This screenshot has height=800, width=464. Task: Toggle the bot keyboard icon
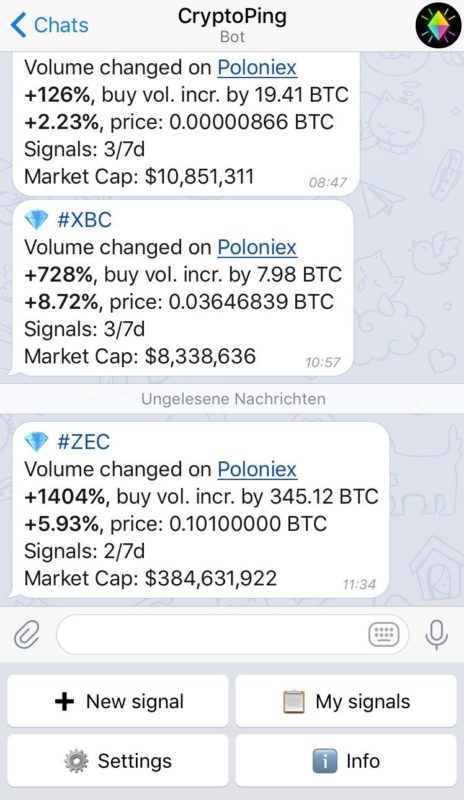[384, 634]
